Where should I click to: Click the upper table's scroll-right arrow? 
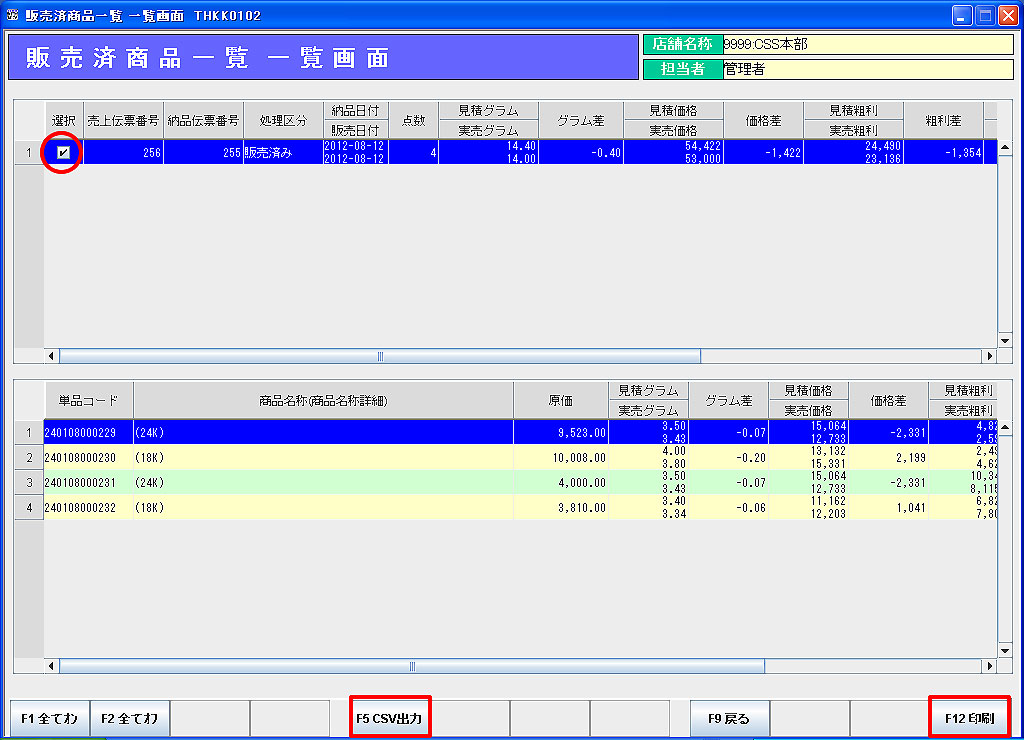[991, 356]
